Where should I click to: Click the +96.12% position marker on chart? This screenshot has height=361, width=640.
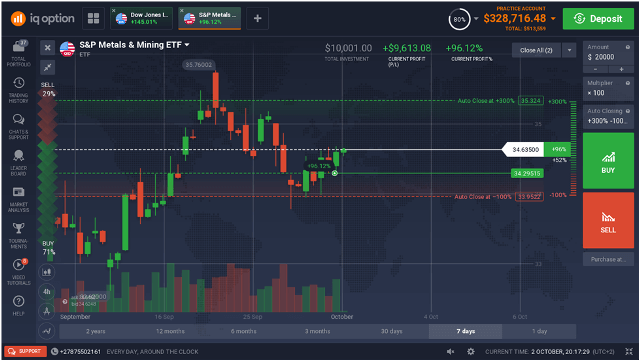tap(318, 166)
